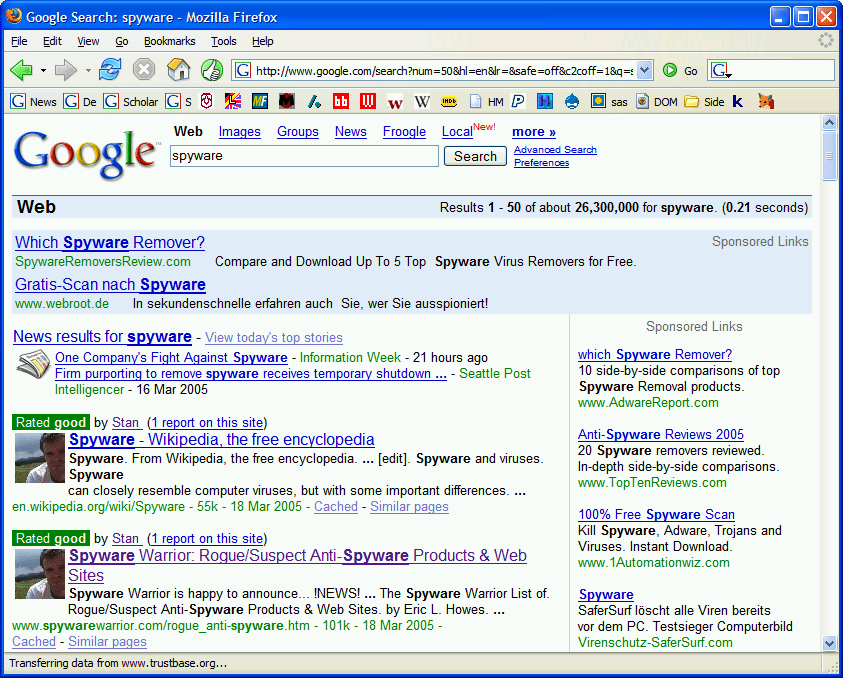Image resolution: width=843 pixels, height=678 pixels.
Task: Open the Home page icon
Action: [x=178, y=70]
